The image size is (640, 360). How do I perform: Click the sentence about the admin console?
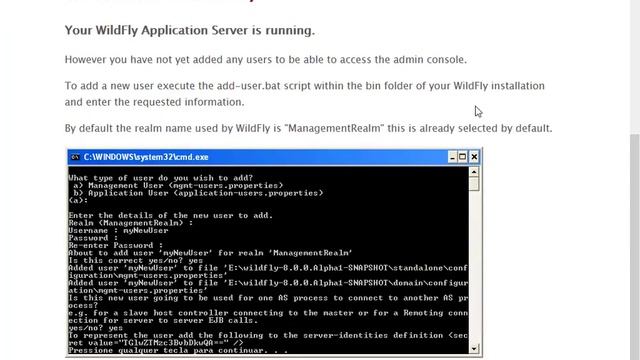pyautogui.click(x=266, y=60)
